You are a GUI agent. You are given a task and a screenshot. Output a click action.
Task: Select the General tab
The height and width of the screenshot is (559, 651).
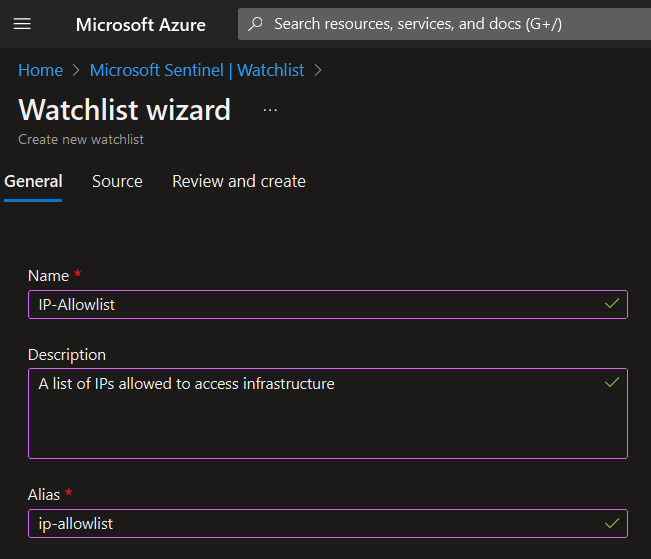click(x=33, y=181)
